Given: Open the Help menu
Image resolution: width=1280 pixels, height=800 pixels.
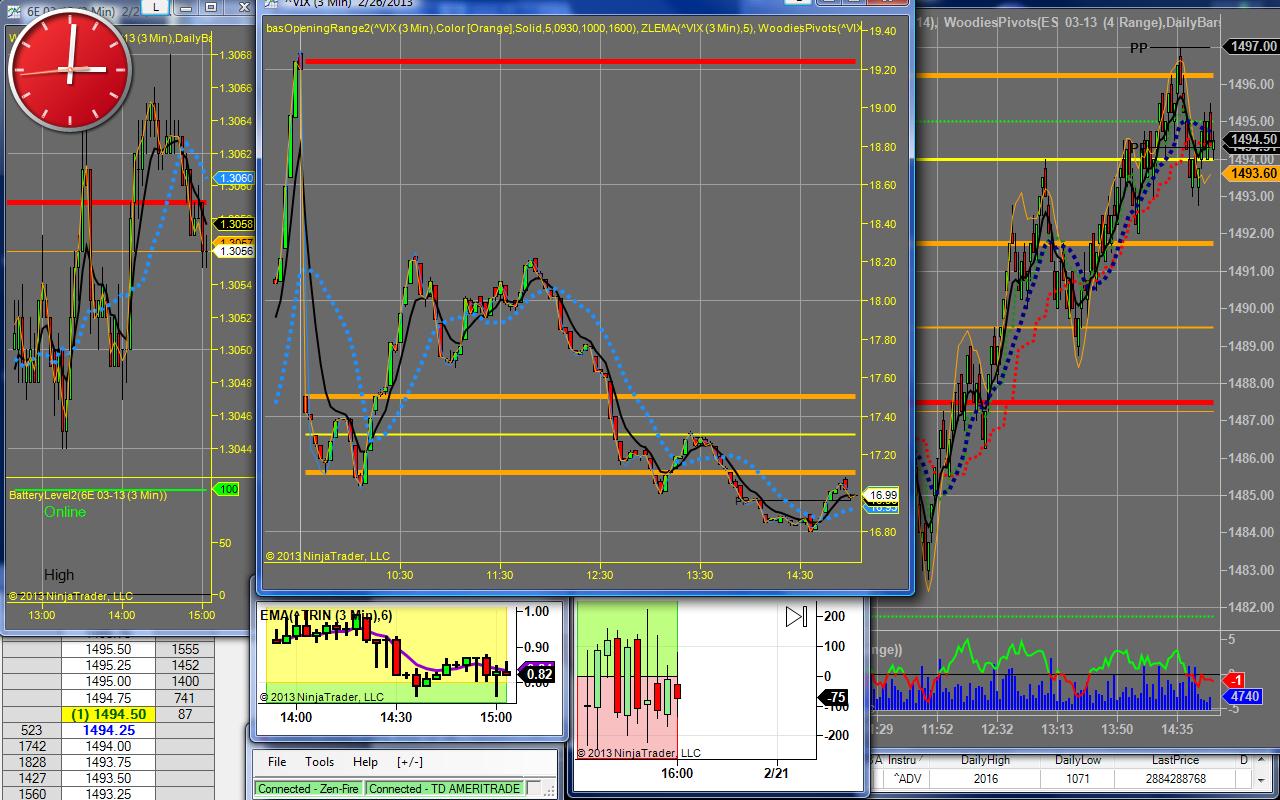Looking at the screenshot, I should pyautogui.click(x=366, y=762).
